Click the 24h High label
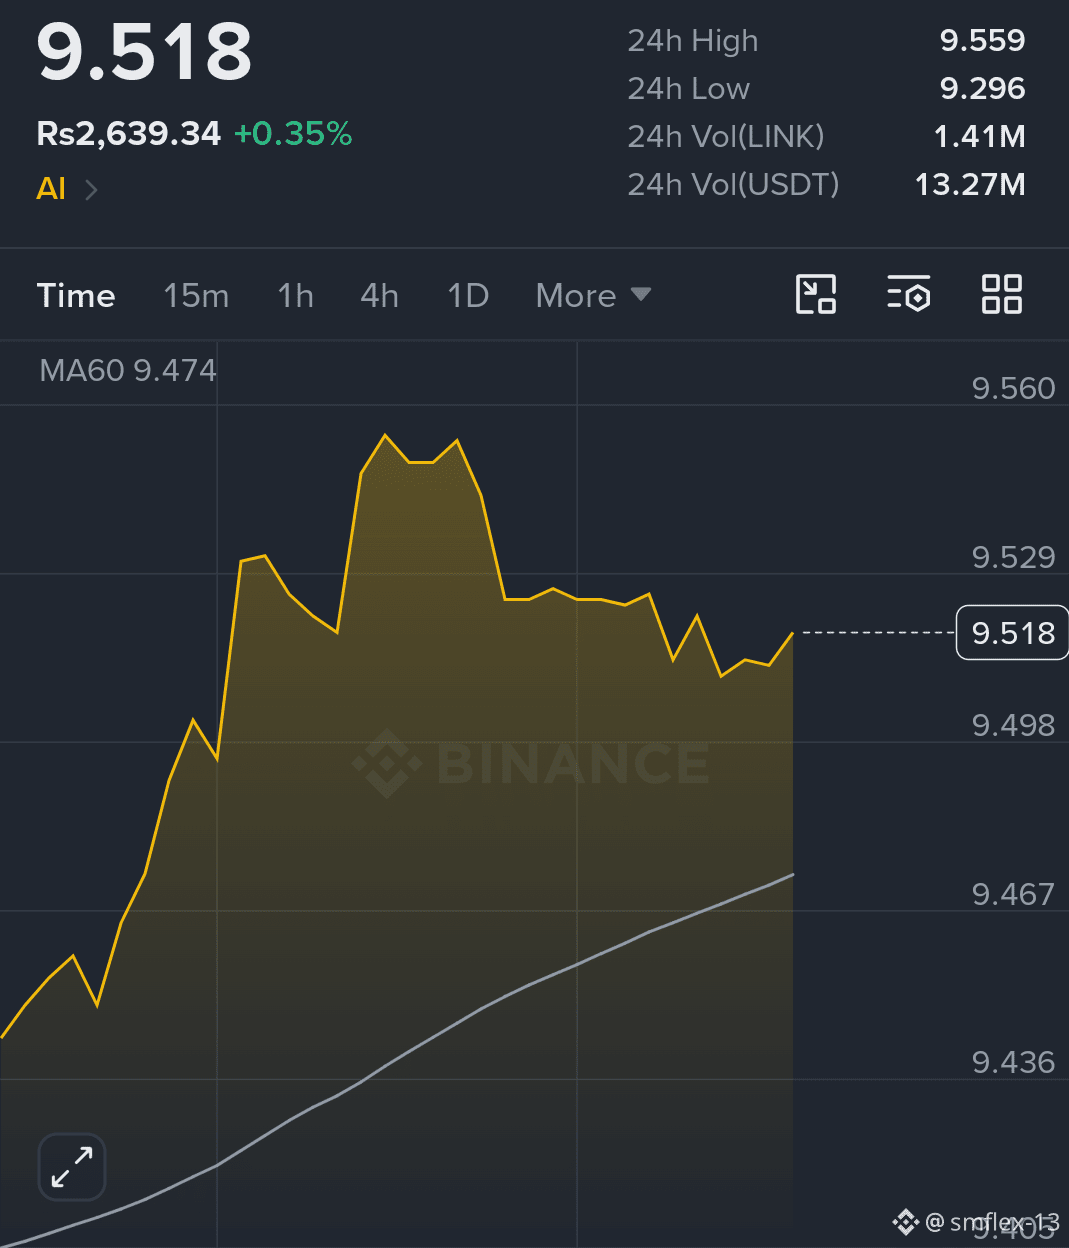Screen dimensions: 1069x1248 (692, 40)
